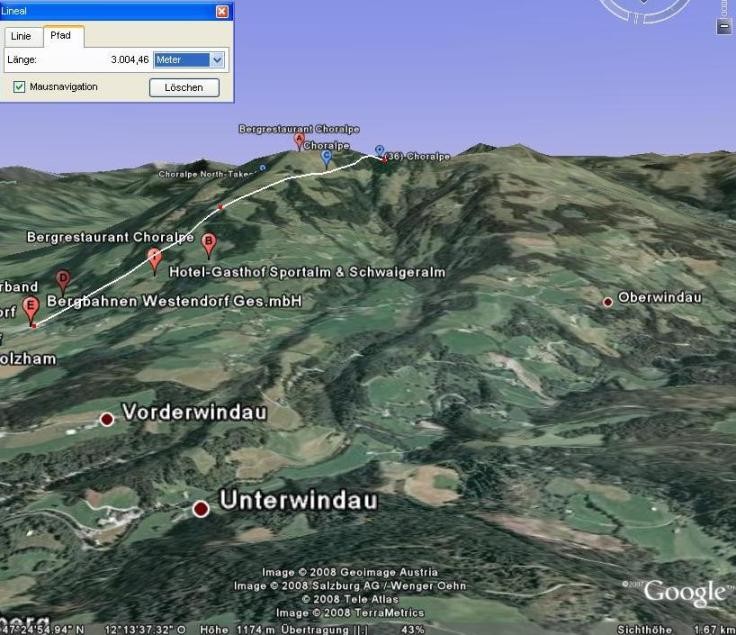Screen dimensions: 736x635
Task: Click the Hotel-Gasthof Sportalm & Schwaigeralm label
Action: [x=307, y=272]
